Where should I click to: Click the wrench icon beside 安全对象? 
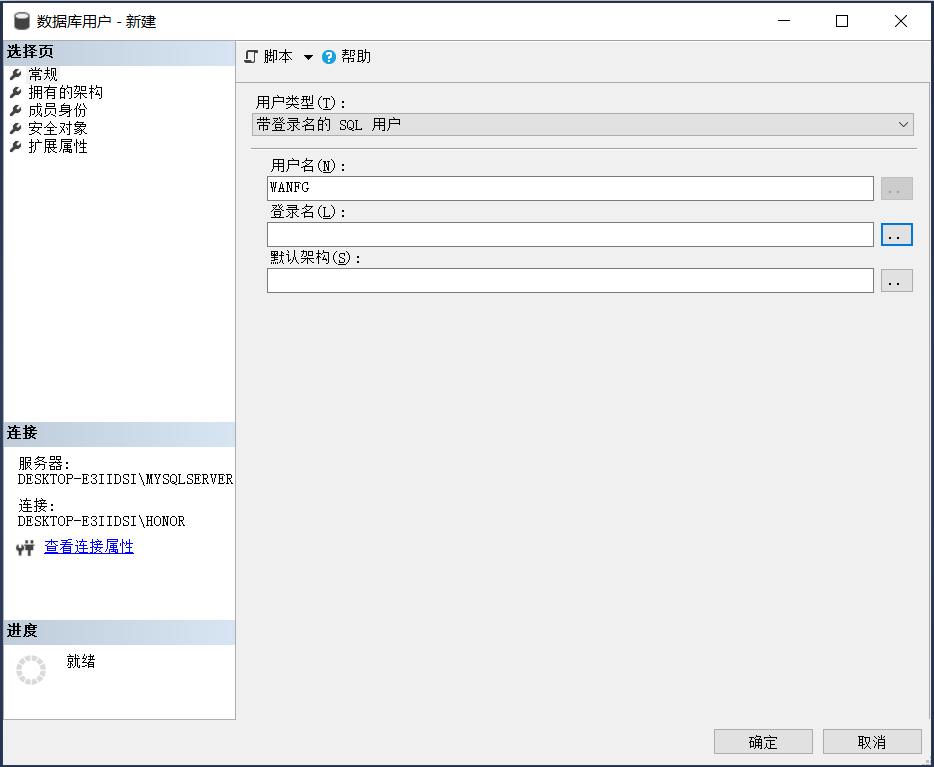click(16, 128)
